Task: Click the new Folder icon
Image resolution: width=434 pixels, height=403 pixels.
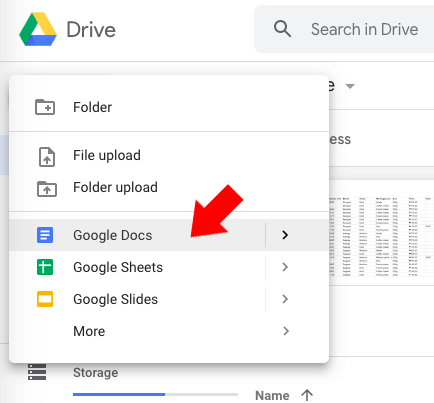Action: point(45,107)
